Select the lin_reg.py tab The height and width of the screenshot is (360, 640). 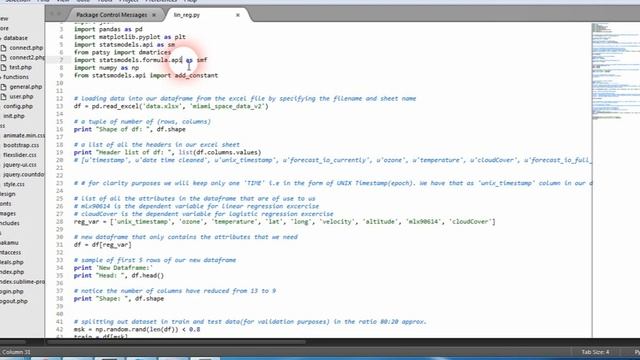(187, 15)
